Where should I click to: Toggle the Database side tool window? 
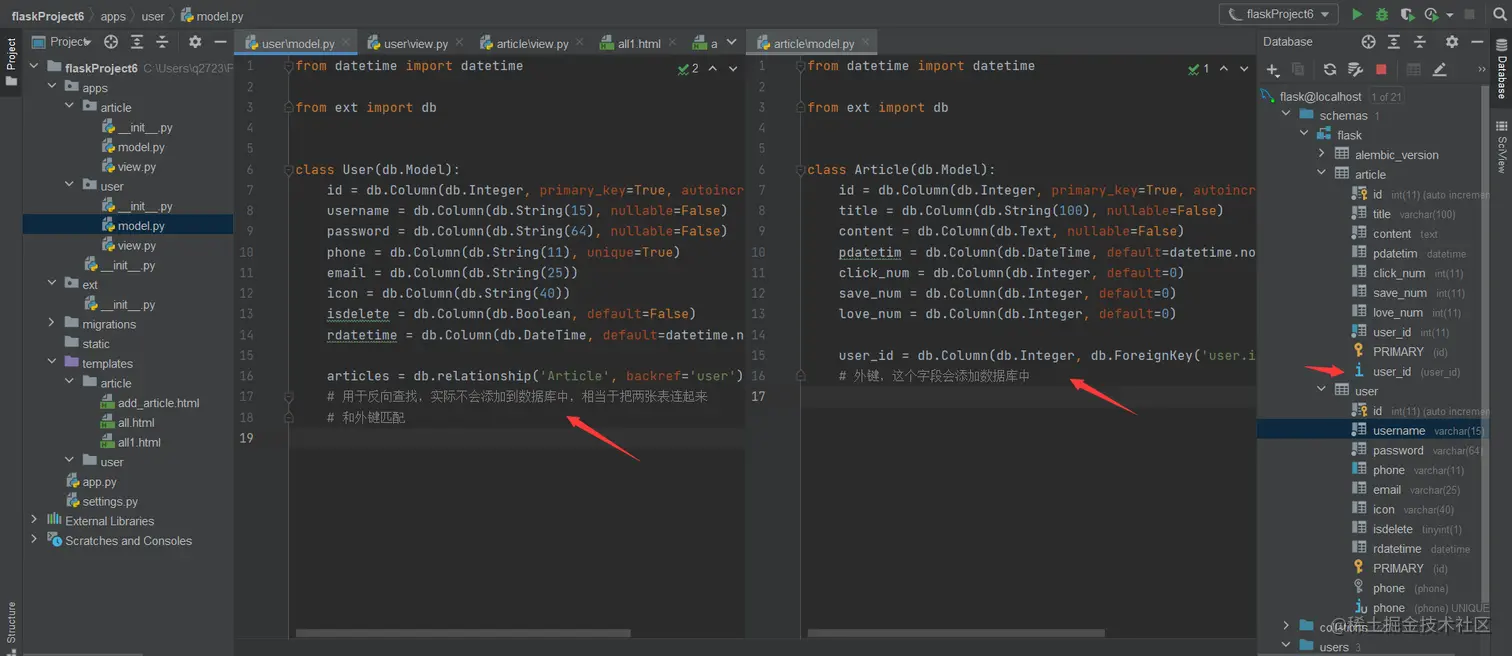tap(1501, 70)
